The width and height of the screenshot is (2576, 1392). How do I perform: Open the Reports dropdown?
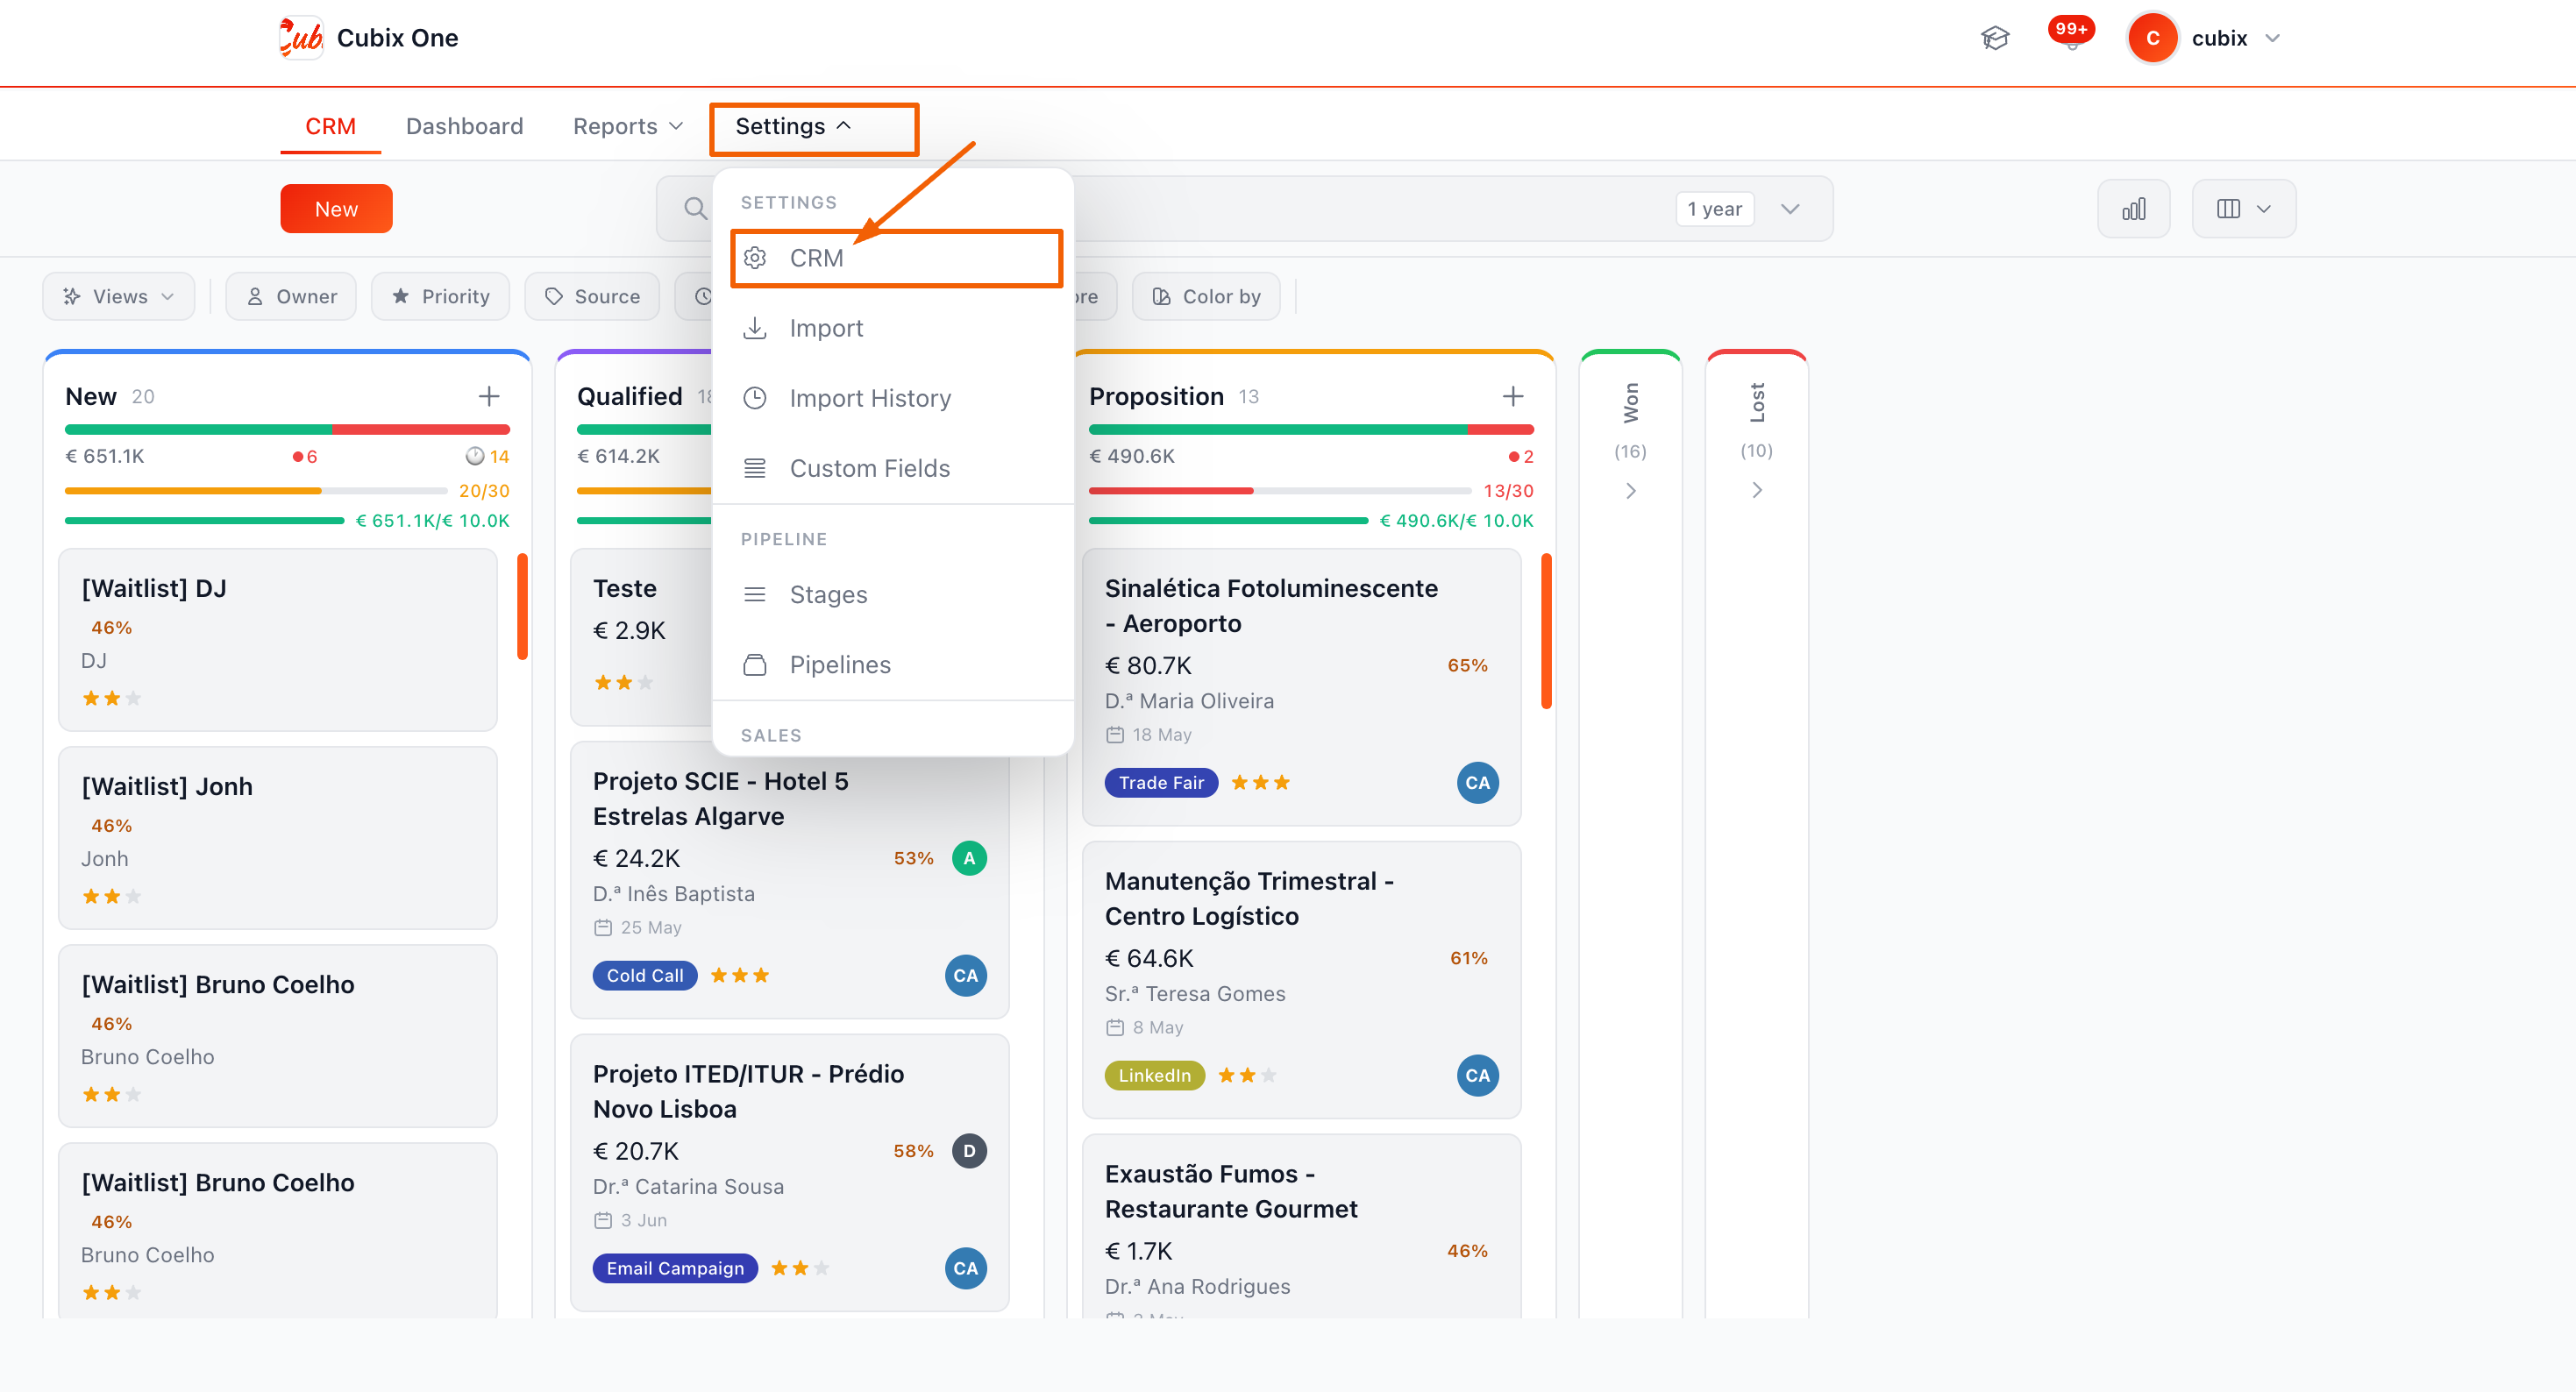627,126
